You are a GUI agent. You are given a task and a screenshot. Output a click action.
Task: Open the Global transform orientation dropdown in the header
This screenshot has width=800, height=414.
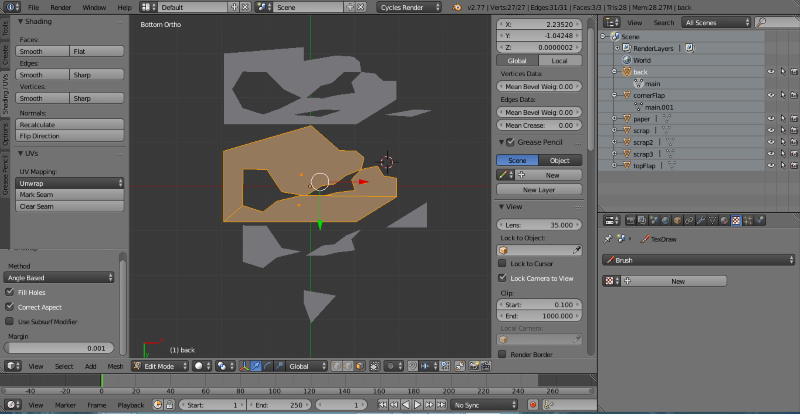[306, 366]
